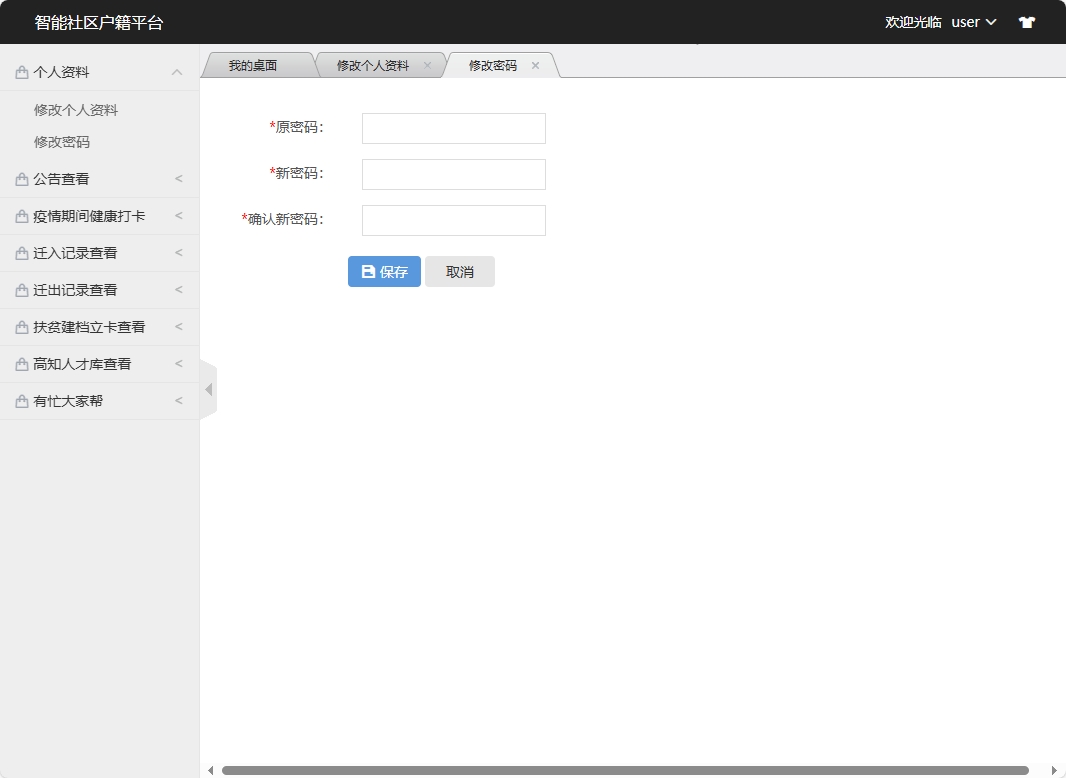Expand the 迁出记录查看 menu chevron
This screenshot has width=1066, height=778.
(x=179, y=290)
